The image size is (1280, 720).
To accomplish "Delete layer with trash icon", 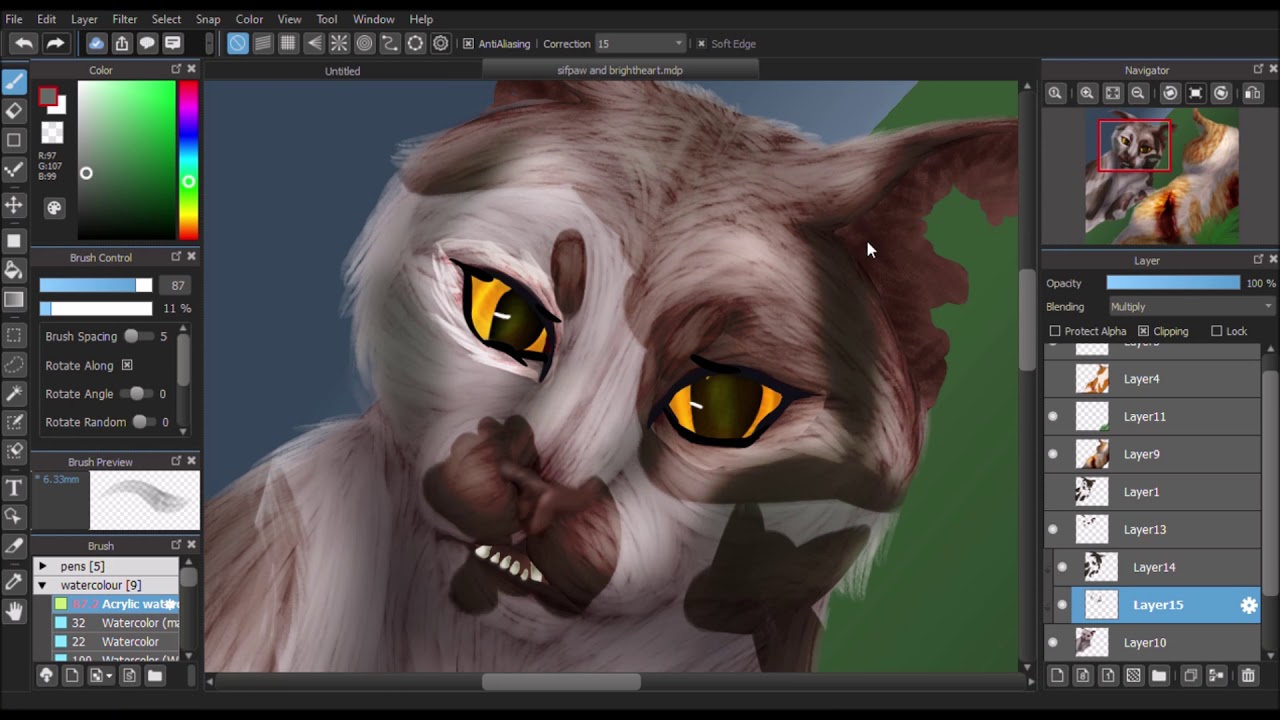I will click(1248, 676).
